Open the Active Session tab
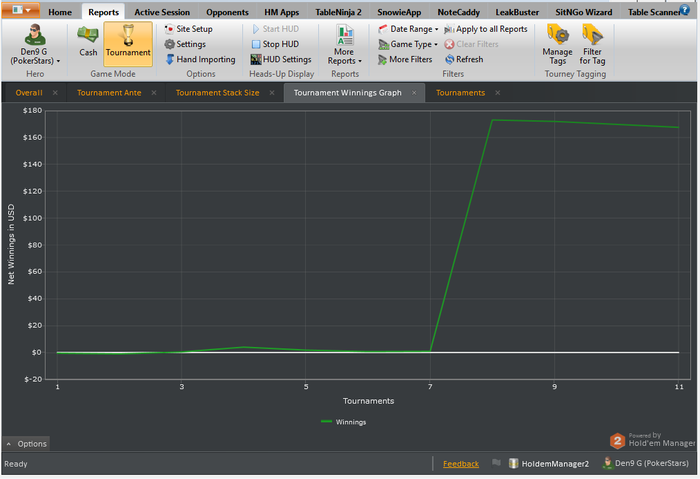The width and height of the screenshot is (700, 479). tap(162, 12)
